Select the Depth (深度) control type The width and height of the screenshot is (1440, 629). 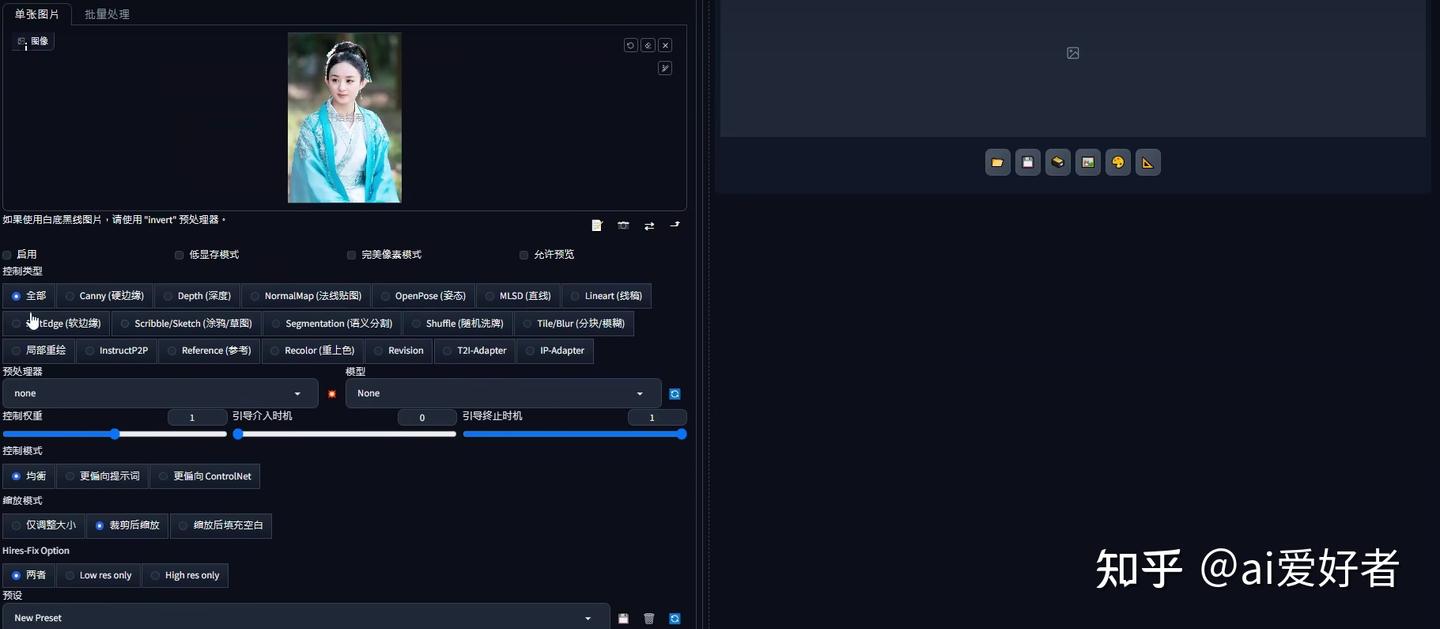197,296
